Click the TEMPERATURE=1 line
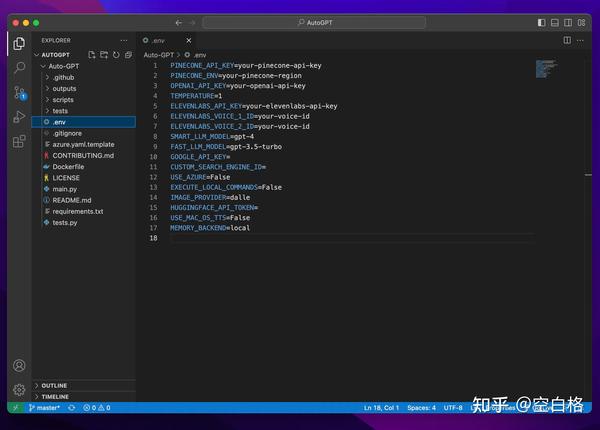This screenshot has height=430, width=600. click(196, 96)
